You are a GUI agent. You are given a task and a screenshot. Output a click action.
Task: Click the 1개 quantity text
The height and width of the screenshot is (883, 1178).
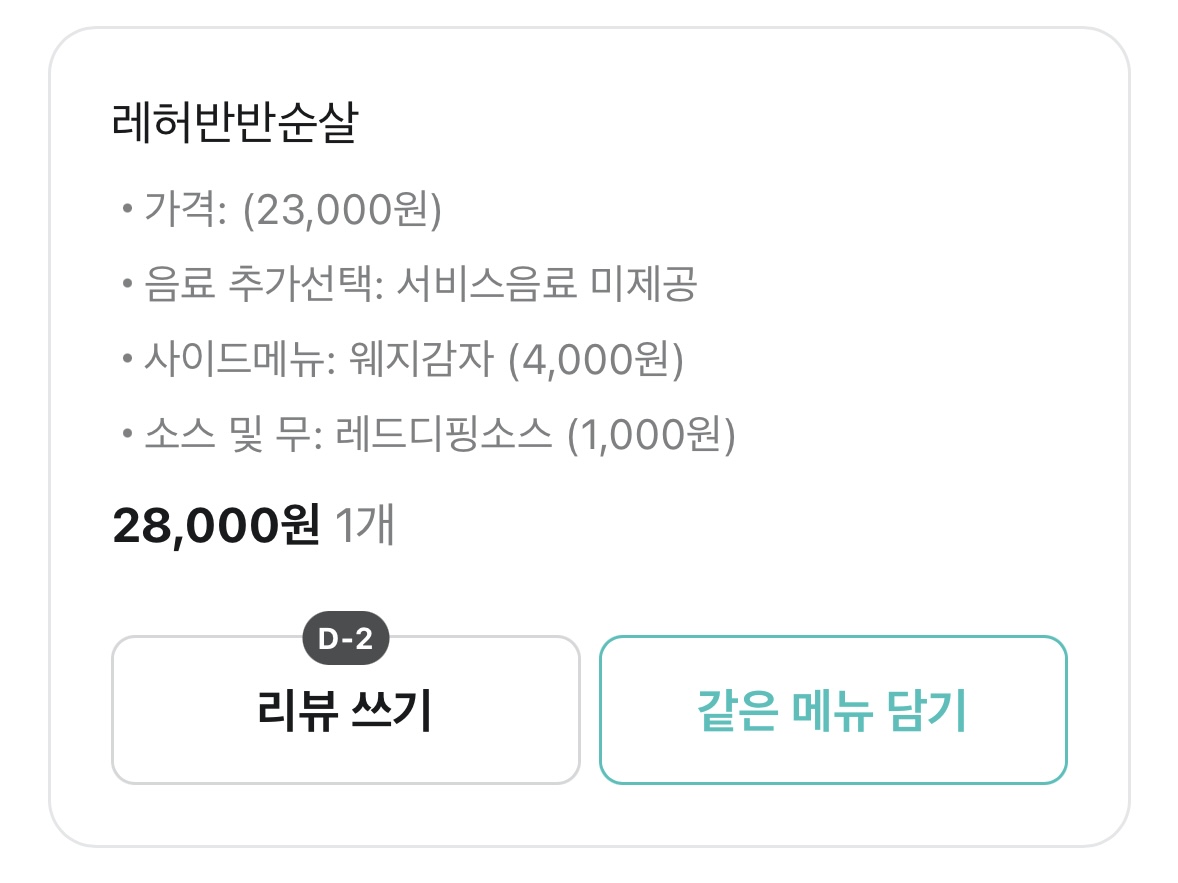(x=364, y=526)
